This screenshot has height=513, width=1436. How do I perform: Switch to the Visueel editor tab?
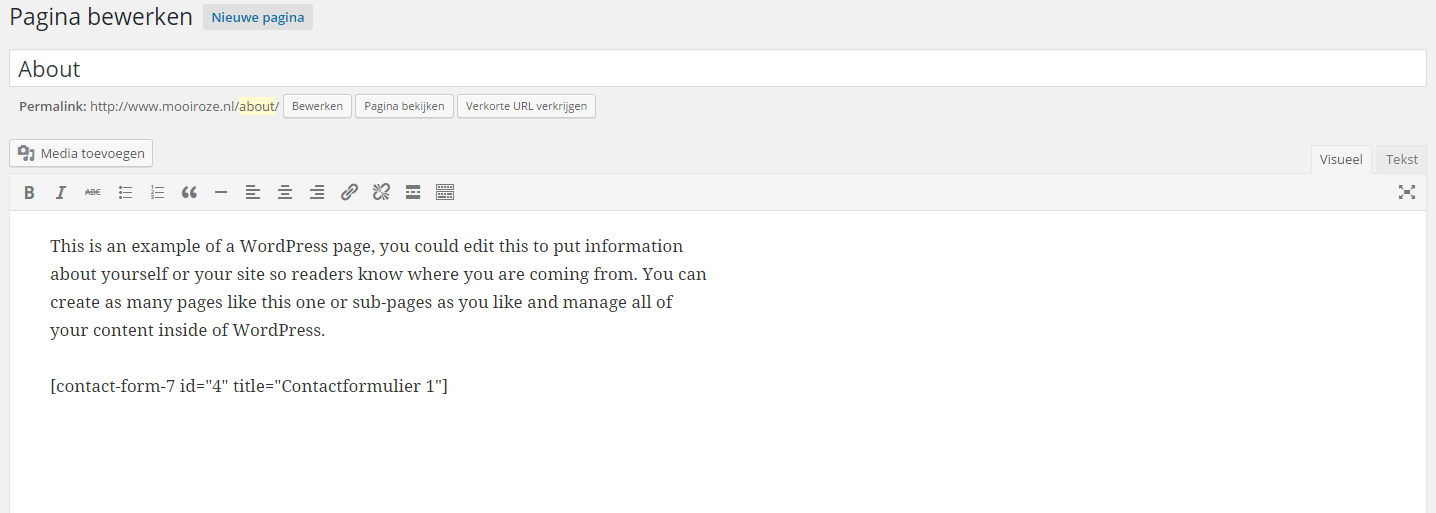click(1341, 160)
